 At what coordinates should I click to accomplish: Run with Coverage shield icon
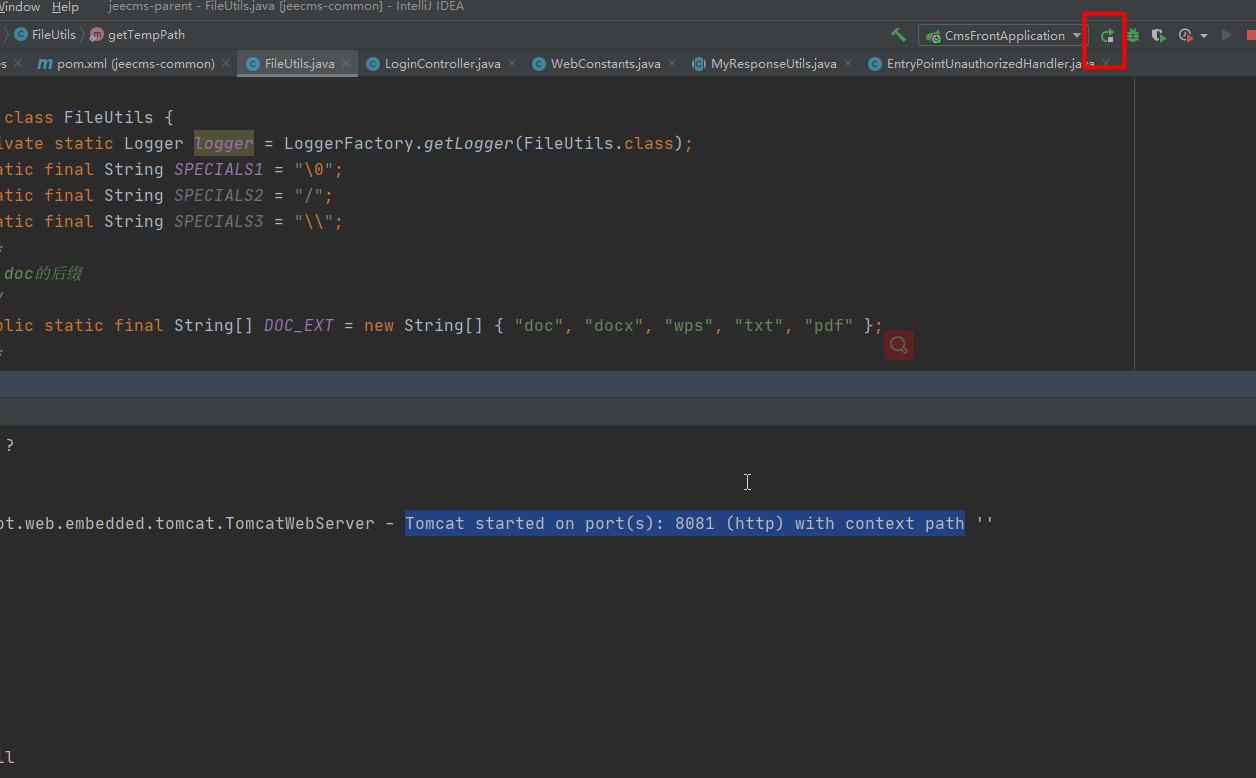tap(1158, 36)
